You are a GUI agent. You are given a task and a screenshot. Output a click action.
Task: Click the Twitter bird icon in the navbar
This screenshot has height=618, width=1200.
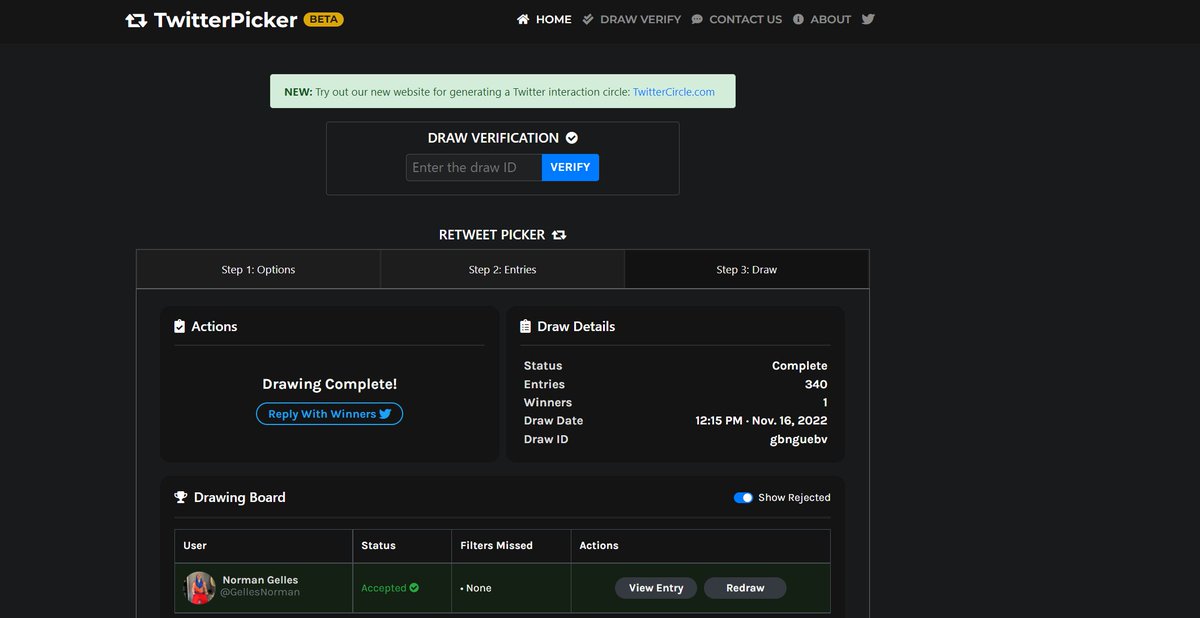pyautogui.click(x=868, y=19)
